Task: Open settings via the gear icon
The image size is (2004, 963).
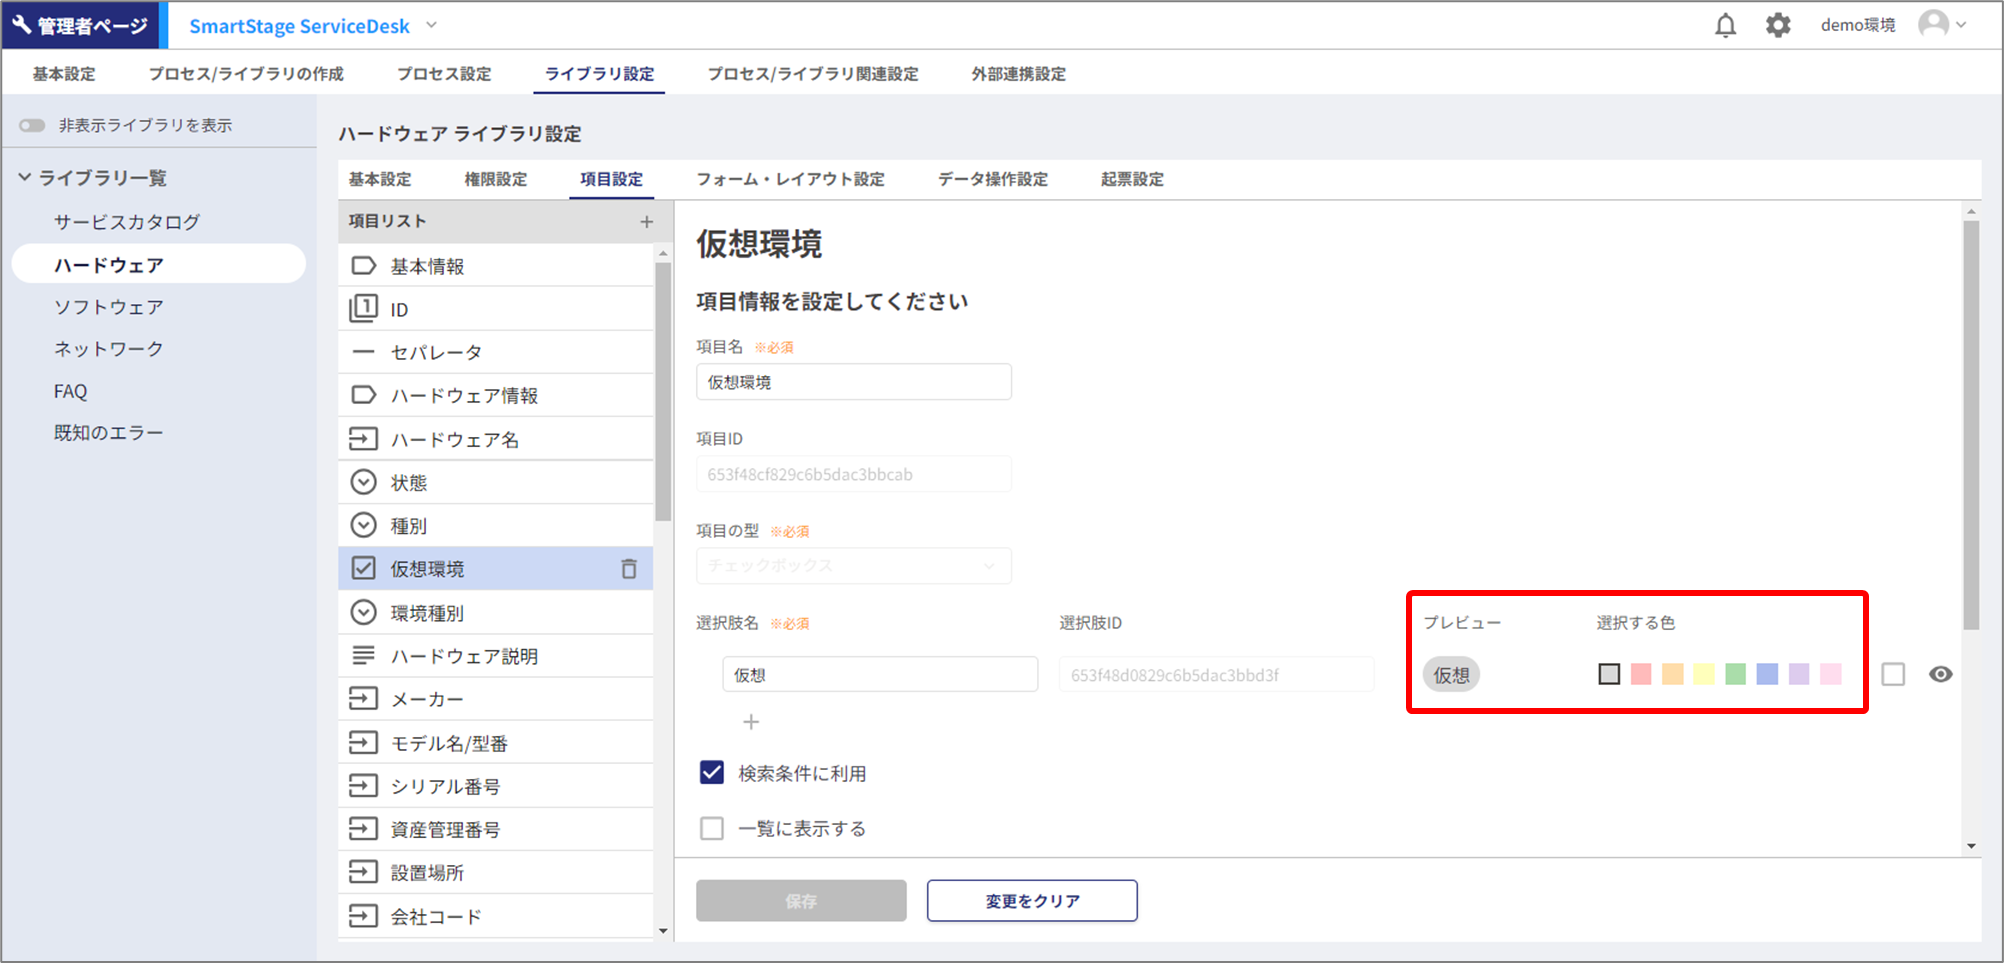Action: pyautogui.click(x=1777, y=25)
